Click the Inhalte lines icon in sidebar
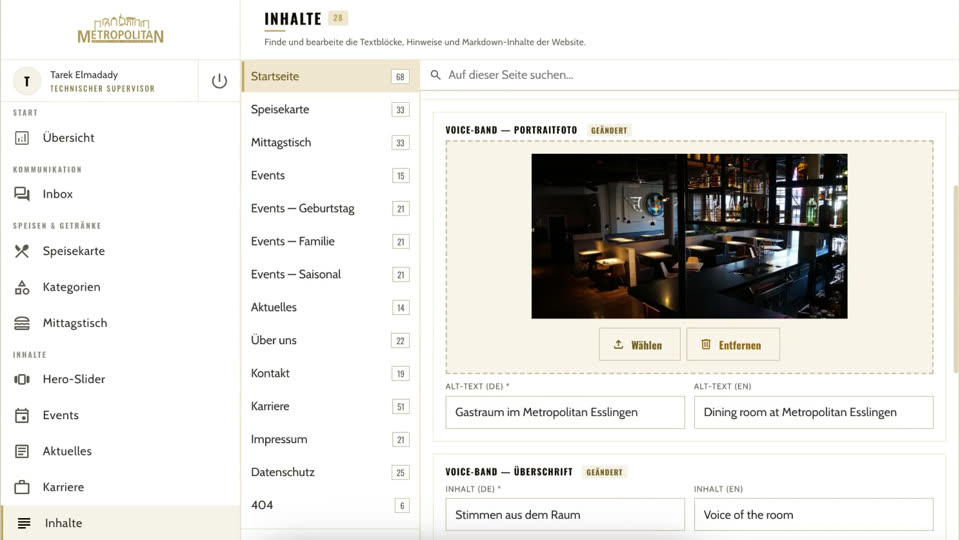 tap(24, 523)
